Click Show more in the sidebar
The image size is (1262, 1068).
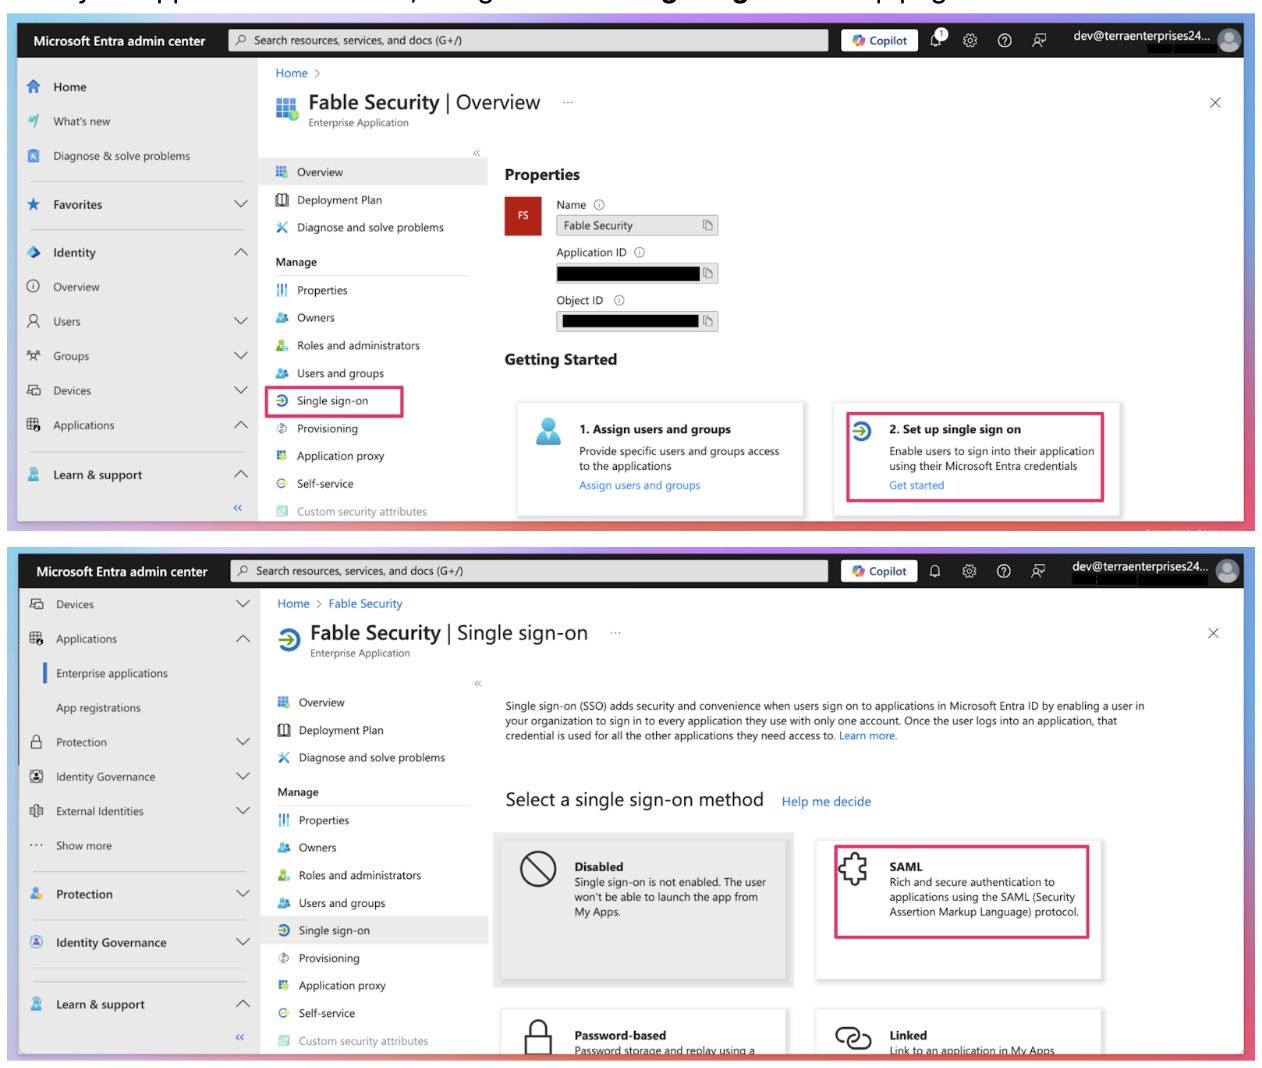click(x=84, y=846)
